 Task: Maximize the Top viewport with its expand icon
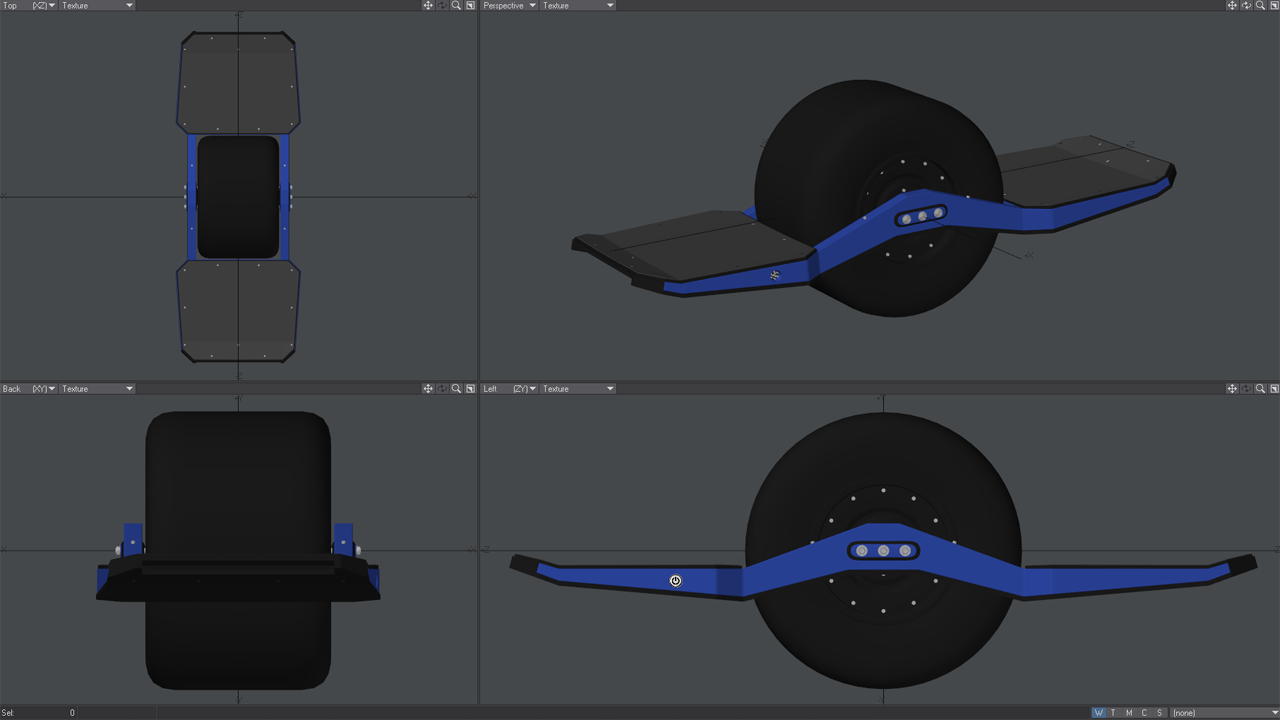pos(470,5)
